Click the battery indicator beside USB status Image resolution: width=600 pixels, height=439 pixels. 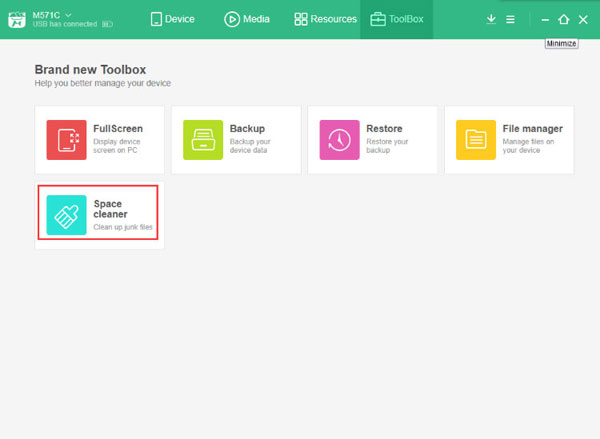point(107,25)
